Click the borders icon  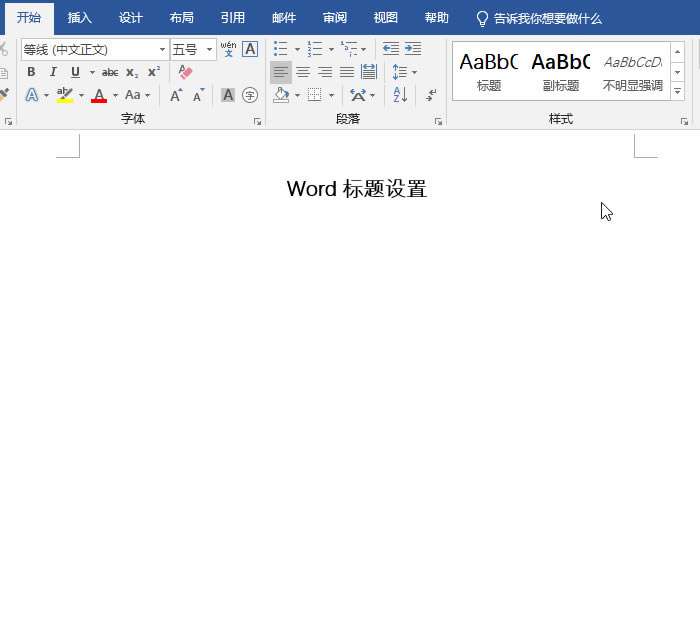[x=315, y=95]
